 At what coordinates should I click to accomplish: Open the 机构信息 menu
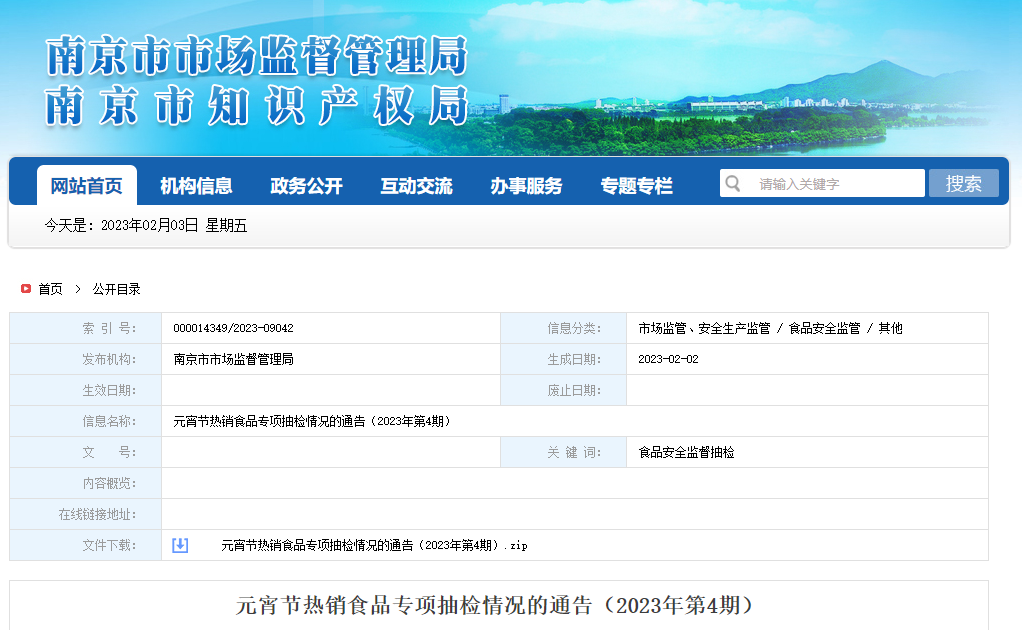[196, 186]
